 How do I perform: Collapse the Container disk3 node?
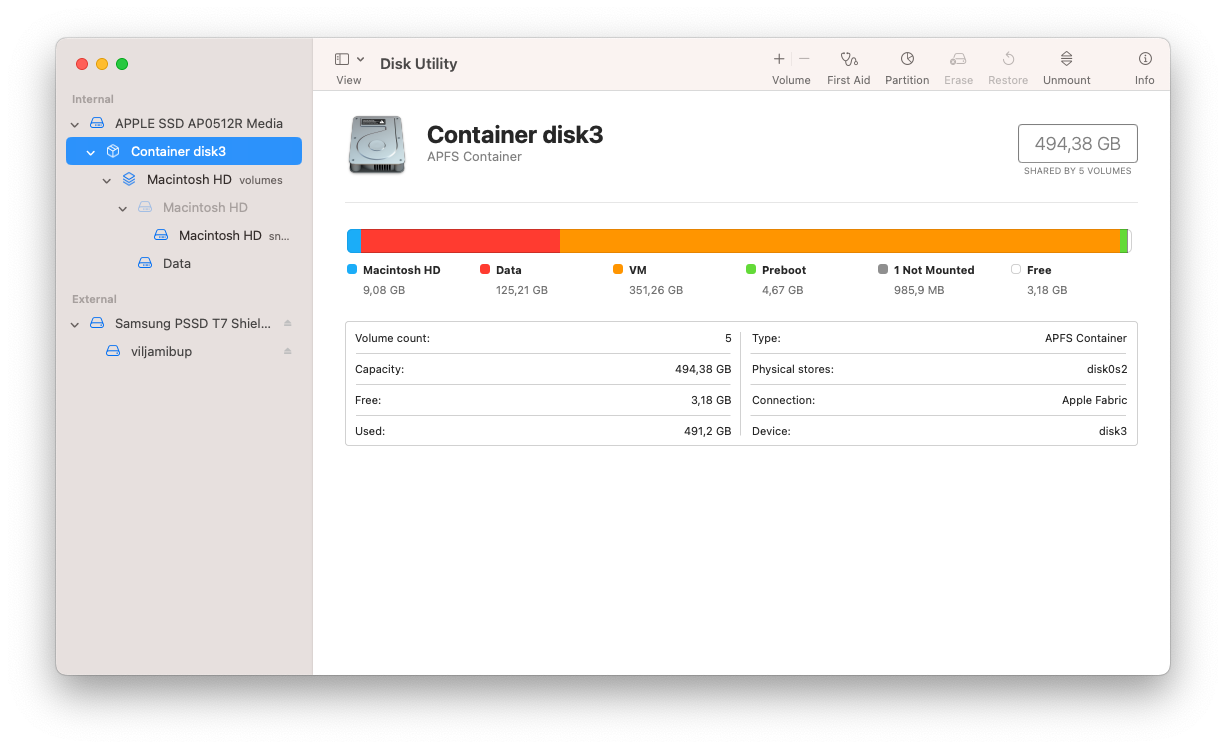[91, 153]
